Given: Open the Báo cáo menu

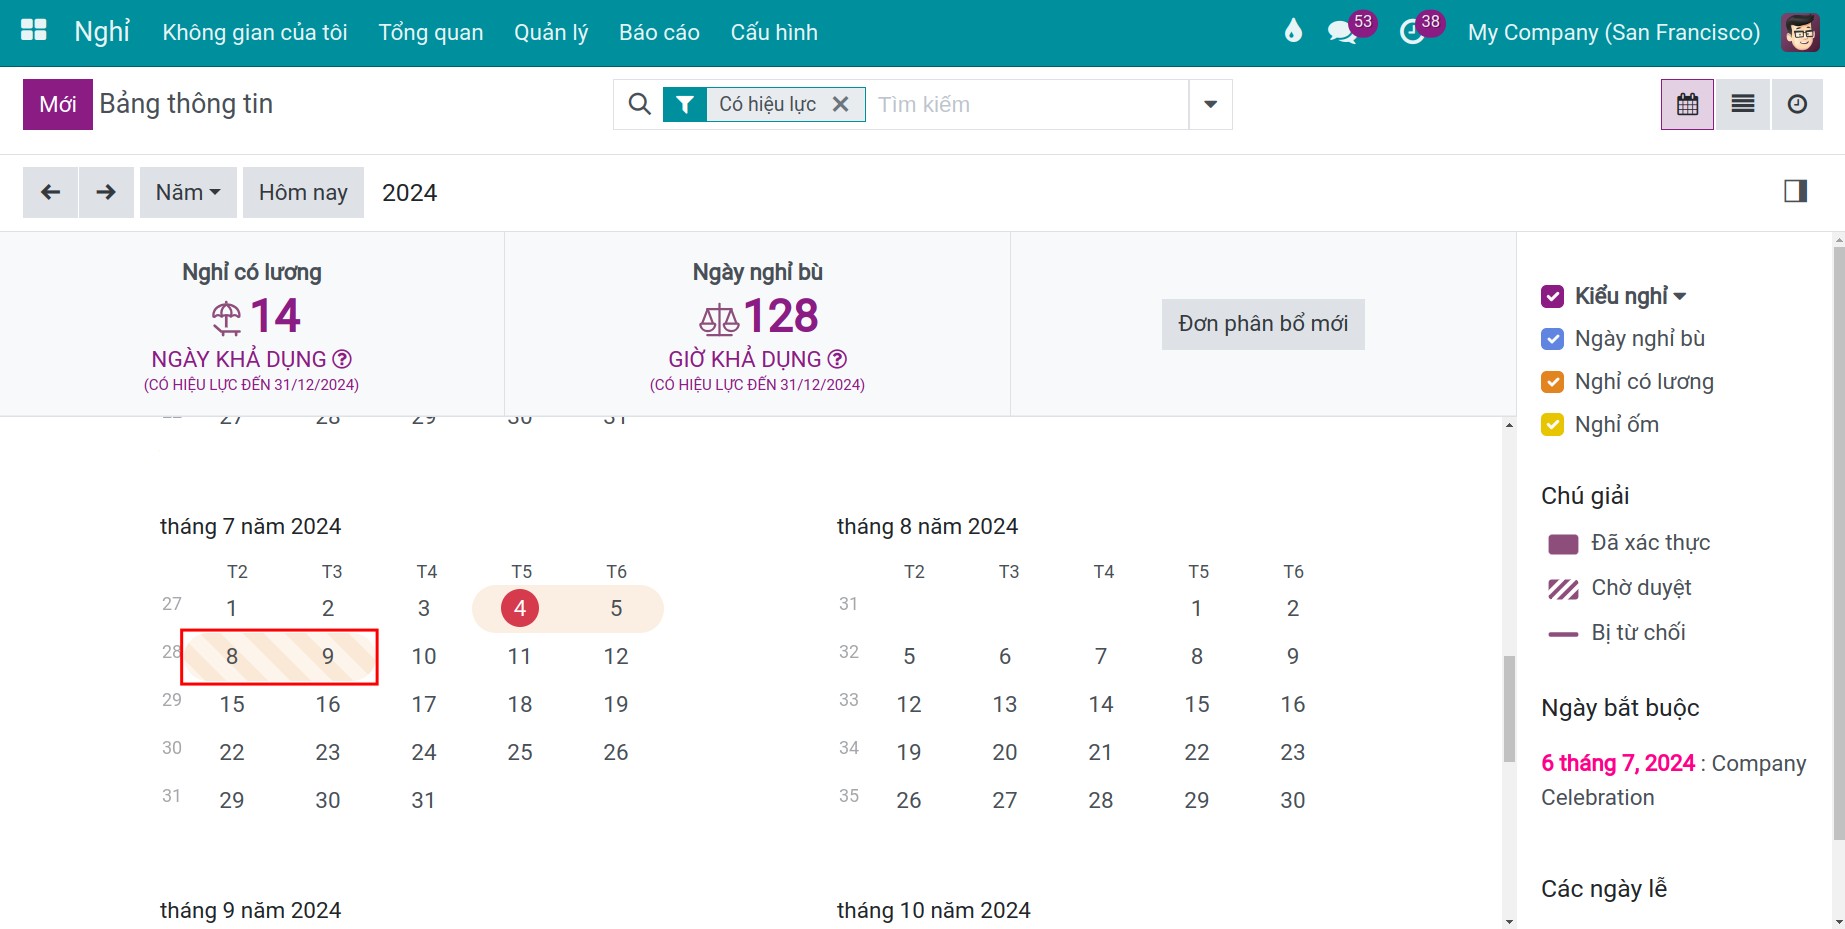Looking at the screenshot, I should [659, 32].
